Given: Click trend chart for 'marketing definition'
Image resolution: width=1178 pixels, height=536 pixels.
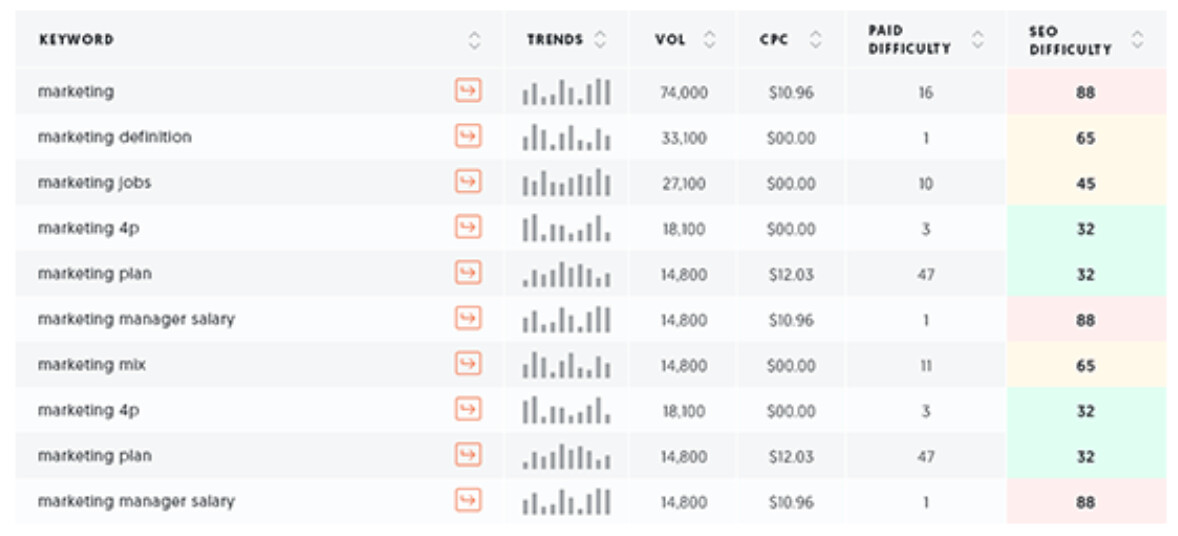Looking at the screenshot, I should pyautogui.click(x=566, y=137).
